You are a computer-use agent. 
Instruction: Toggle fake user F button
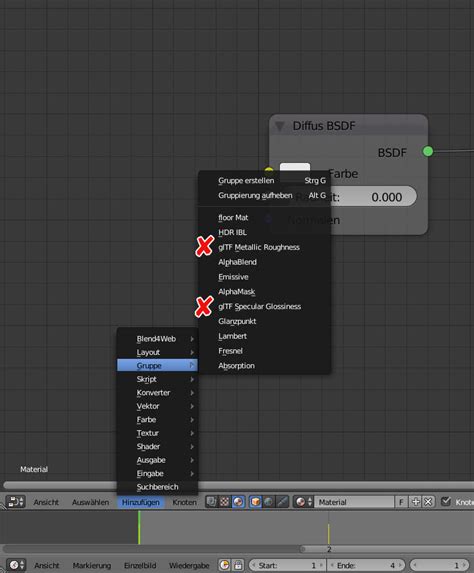(x=401, y=502)
